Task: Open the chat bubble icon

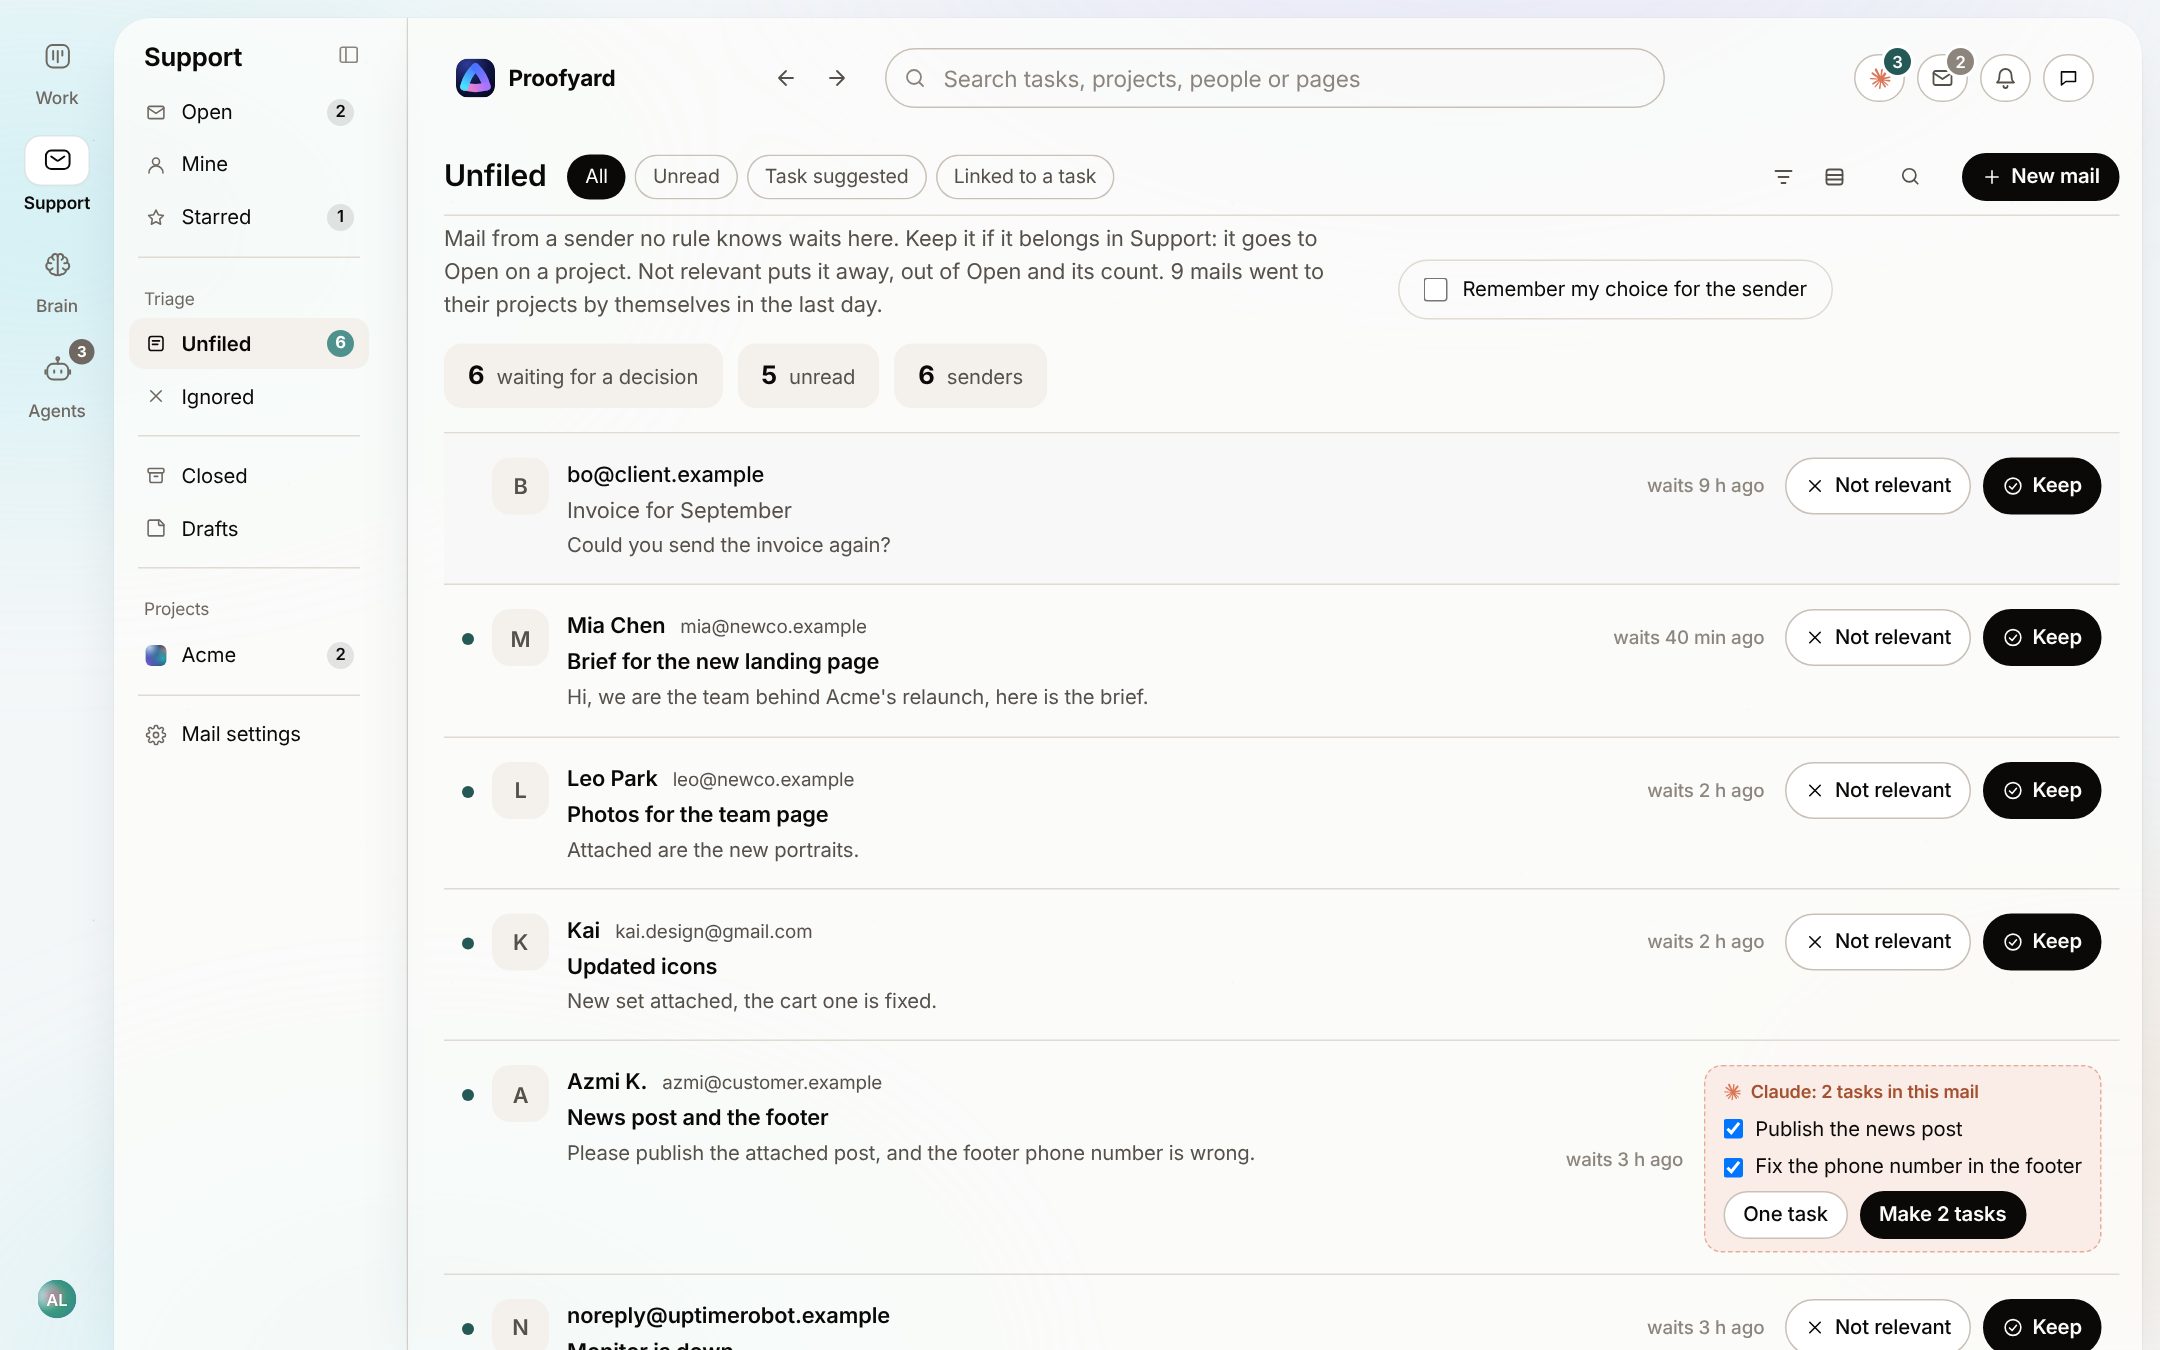Action: 2068,78
